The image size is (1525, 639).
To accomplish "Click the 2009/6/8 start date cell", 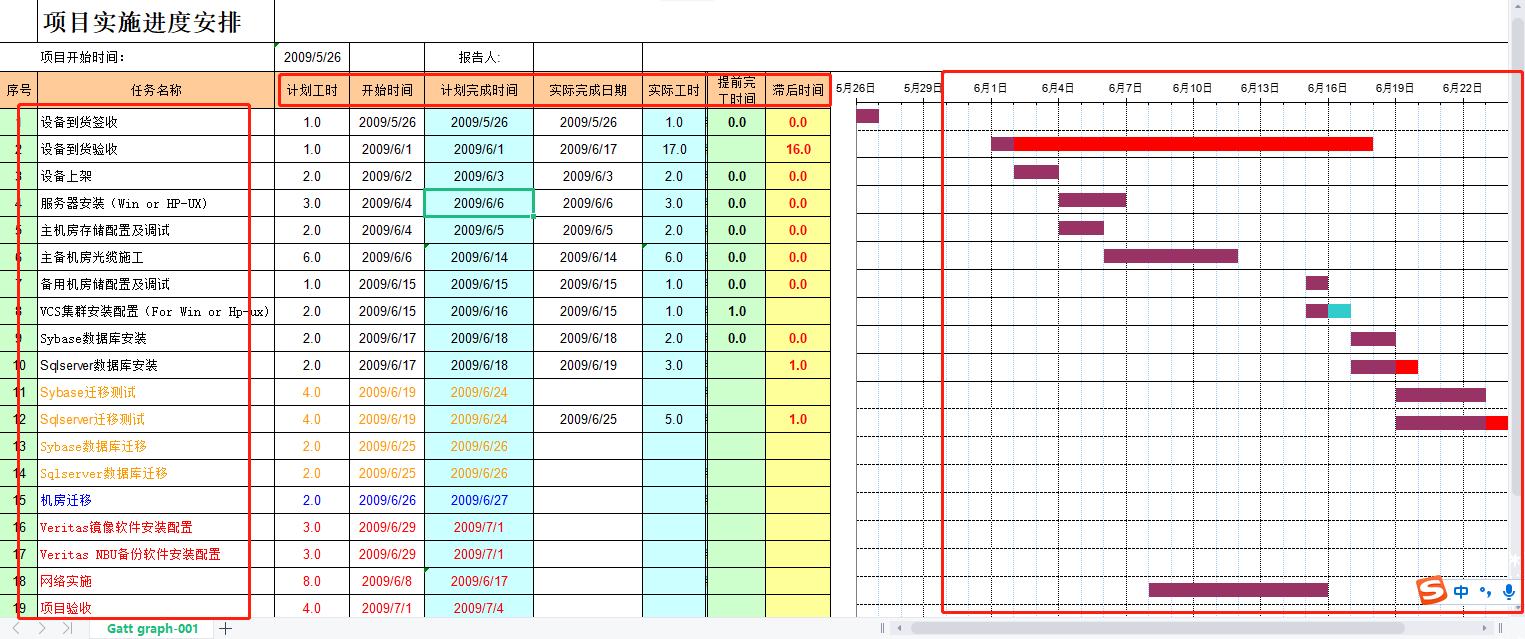I will tap(387, 581).
